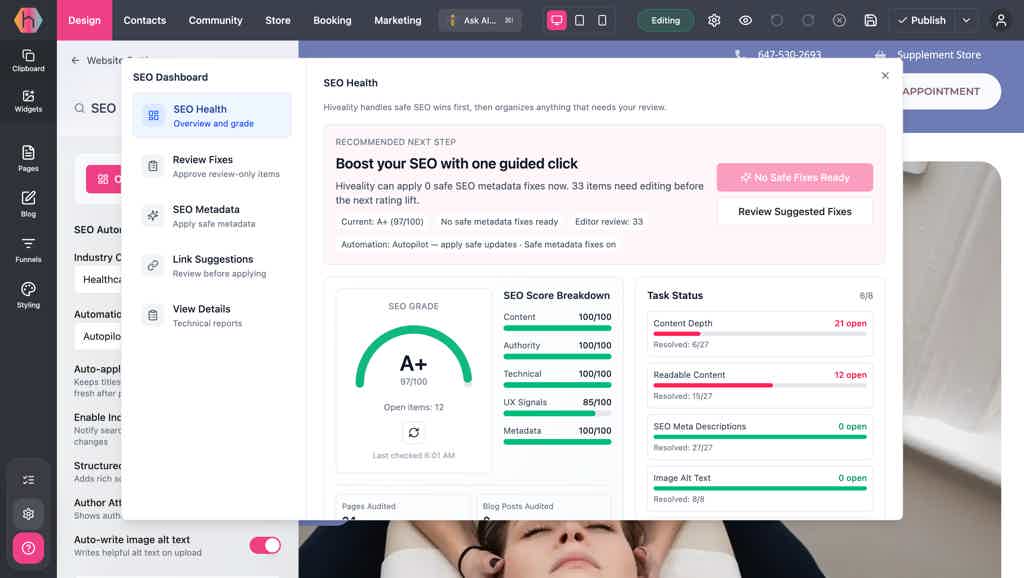Screen dimensions: 1024x578
Task: Switch to mobile preview mode
Action: pos(602,20)
